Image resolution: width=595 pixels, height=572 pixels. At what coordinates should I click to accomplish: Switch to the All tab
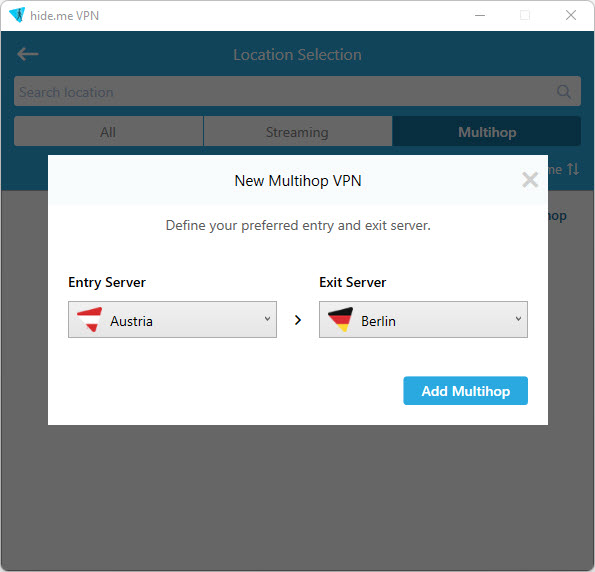click(x=109, y=131)
